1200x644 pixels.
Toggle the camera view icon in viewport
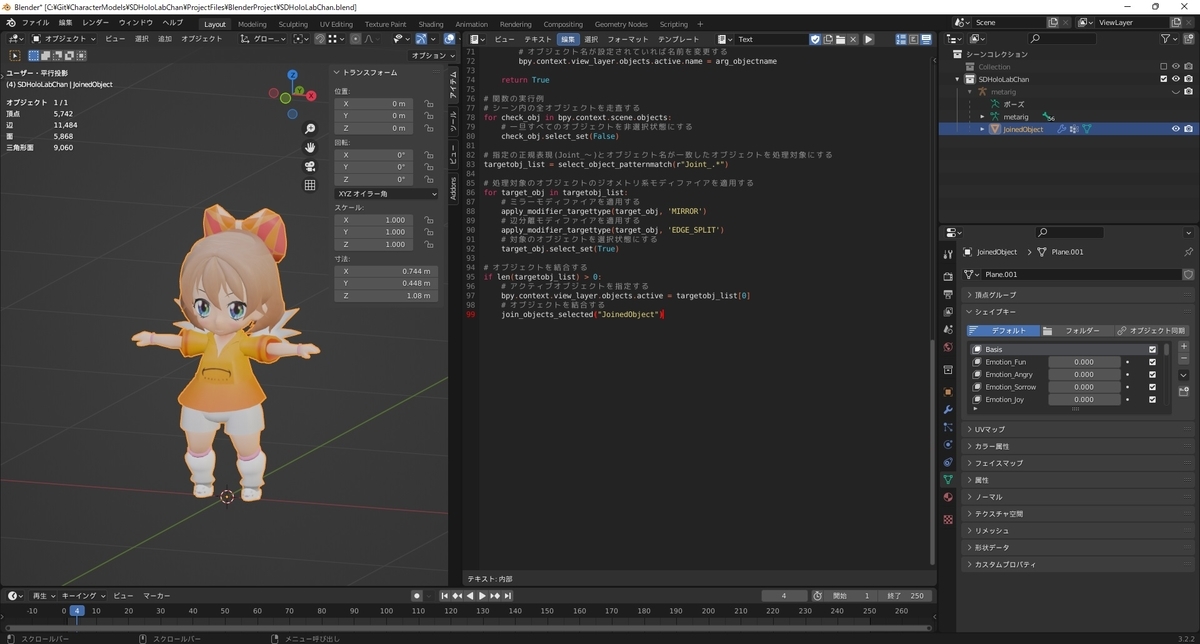point(310,166)
